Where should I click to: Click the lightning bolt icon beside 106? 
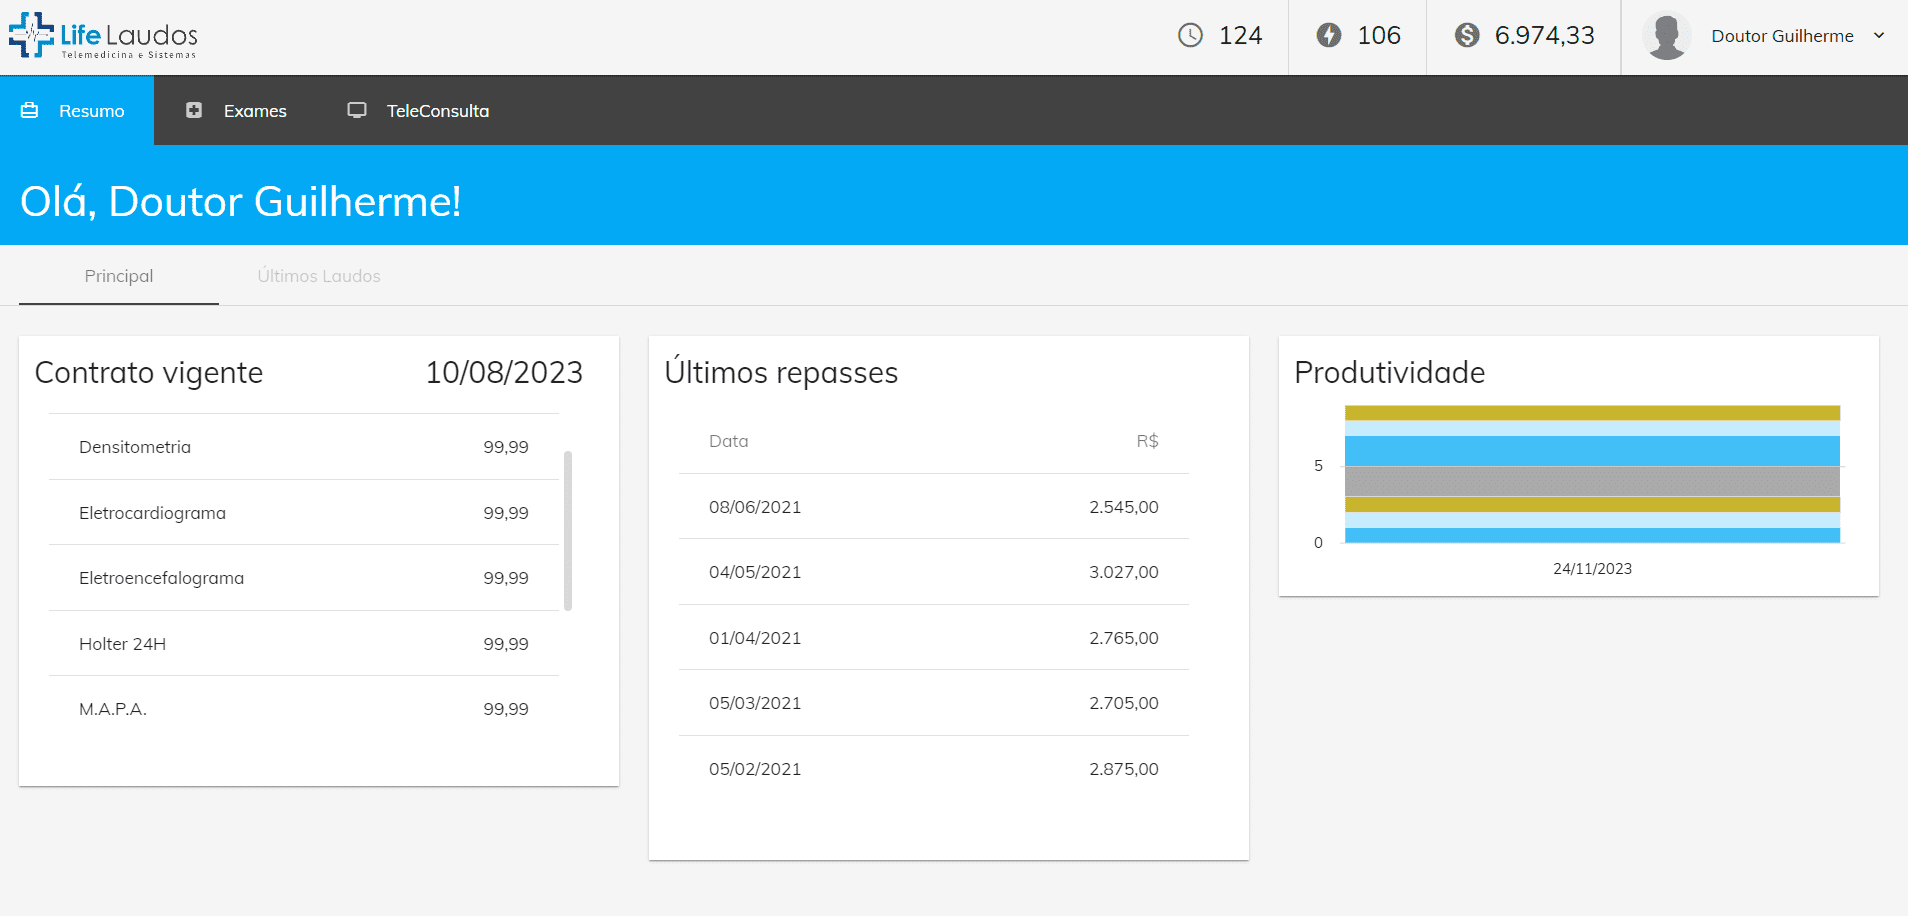click(1328, 36)
